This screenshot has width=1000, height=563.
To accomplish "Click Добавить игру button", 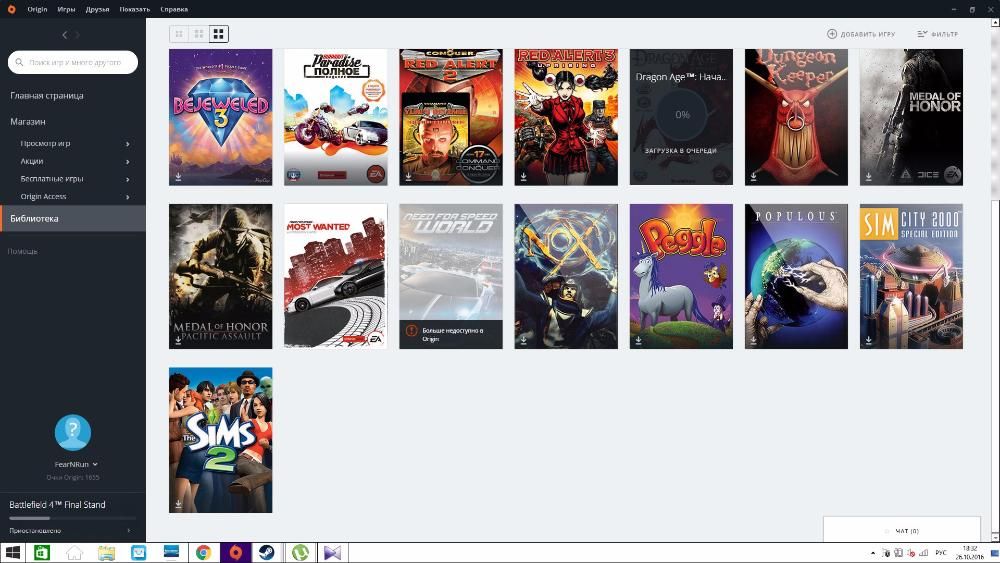I will click(x=861, y=34).
